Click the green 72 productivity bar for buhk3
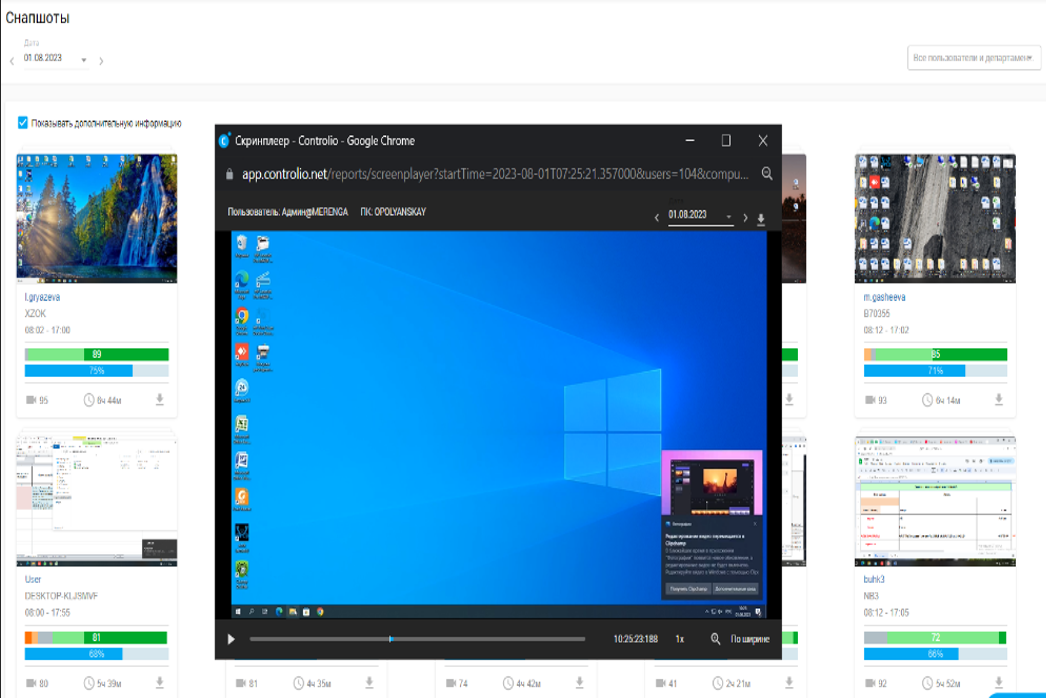1046x698 pixels. pyautogui.click(x=935, y=637)
